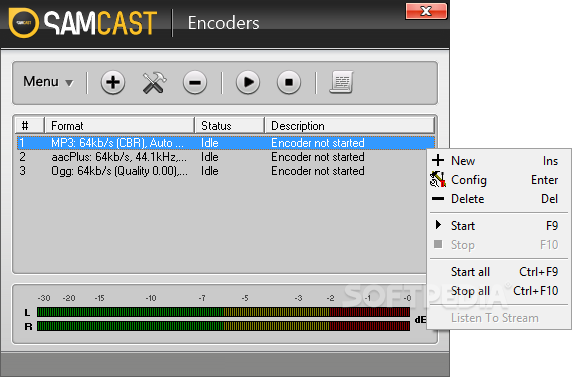Click Idle status of encoder 2

pyautogui.click(x=210, y=157)
